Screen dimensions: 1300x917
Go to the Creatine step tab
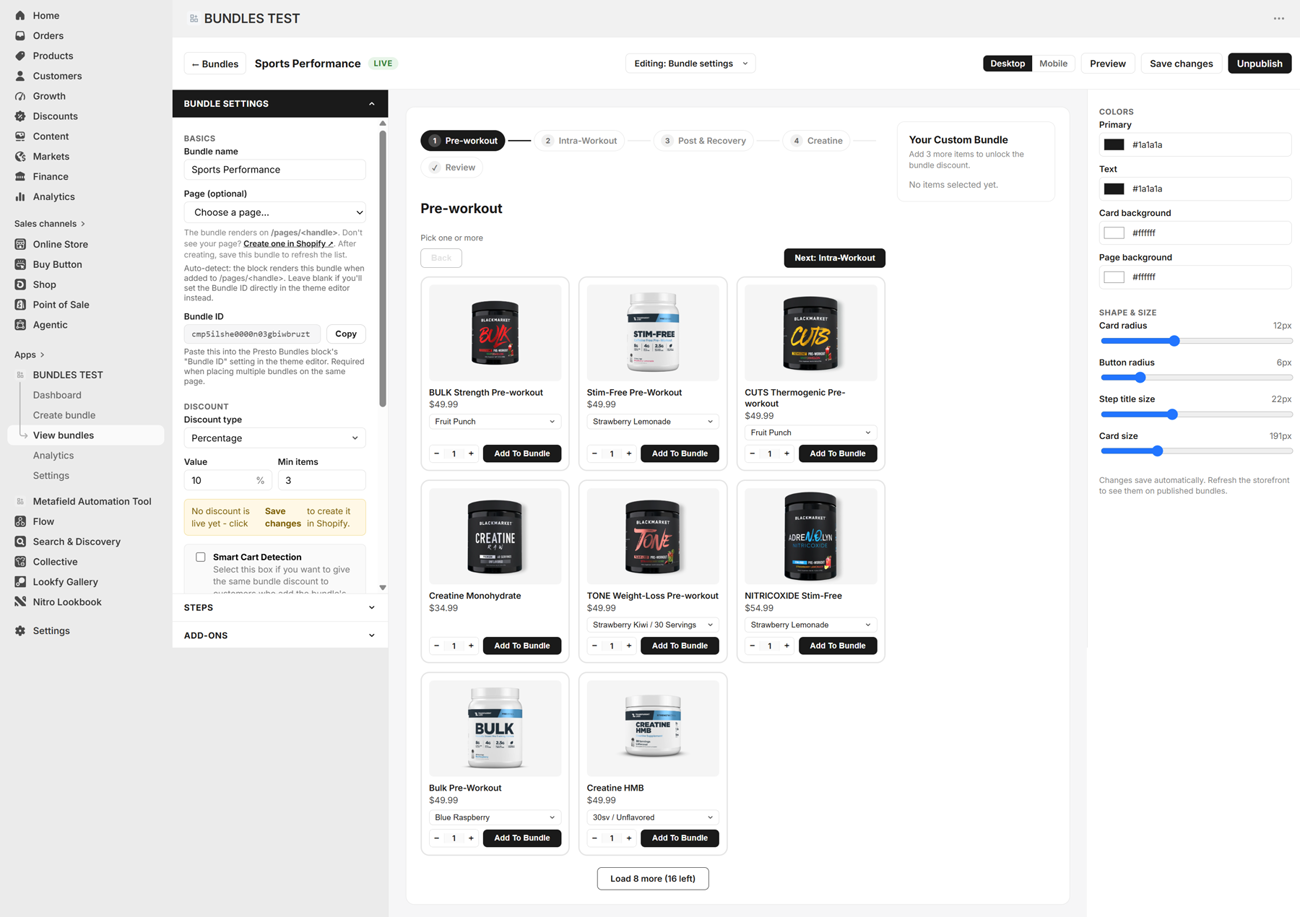[817, 140]
